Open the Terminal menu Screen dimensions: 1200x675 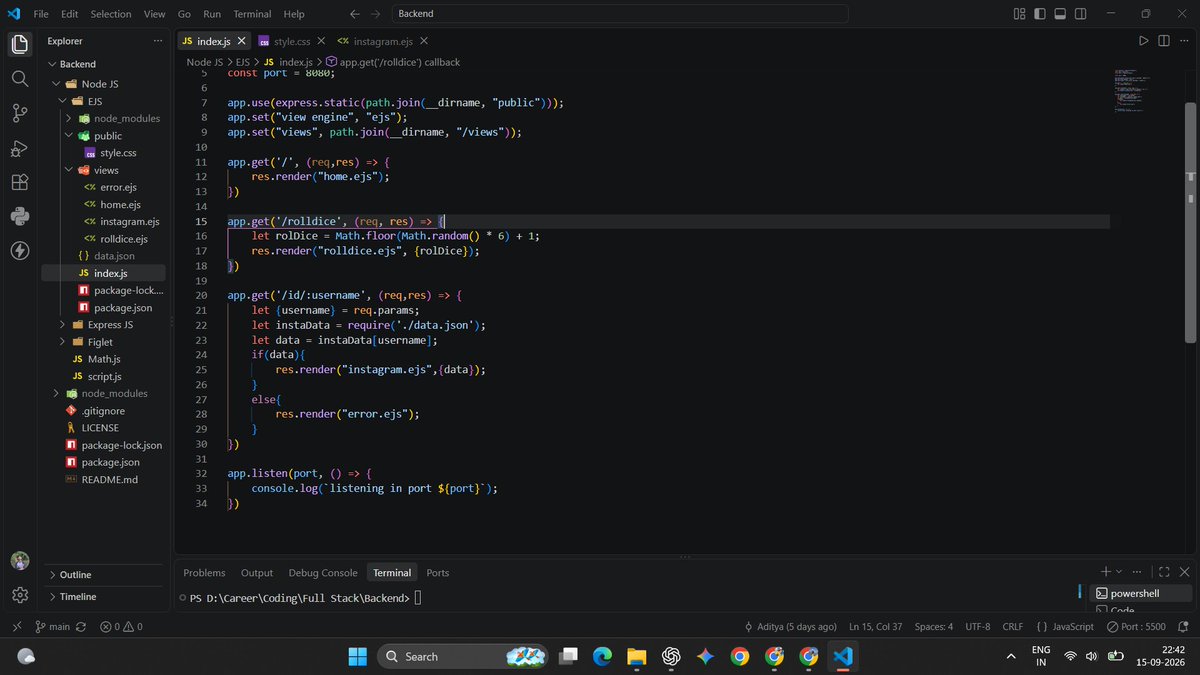(252, 14)
